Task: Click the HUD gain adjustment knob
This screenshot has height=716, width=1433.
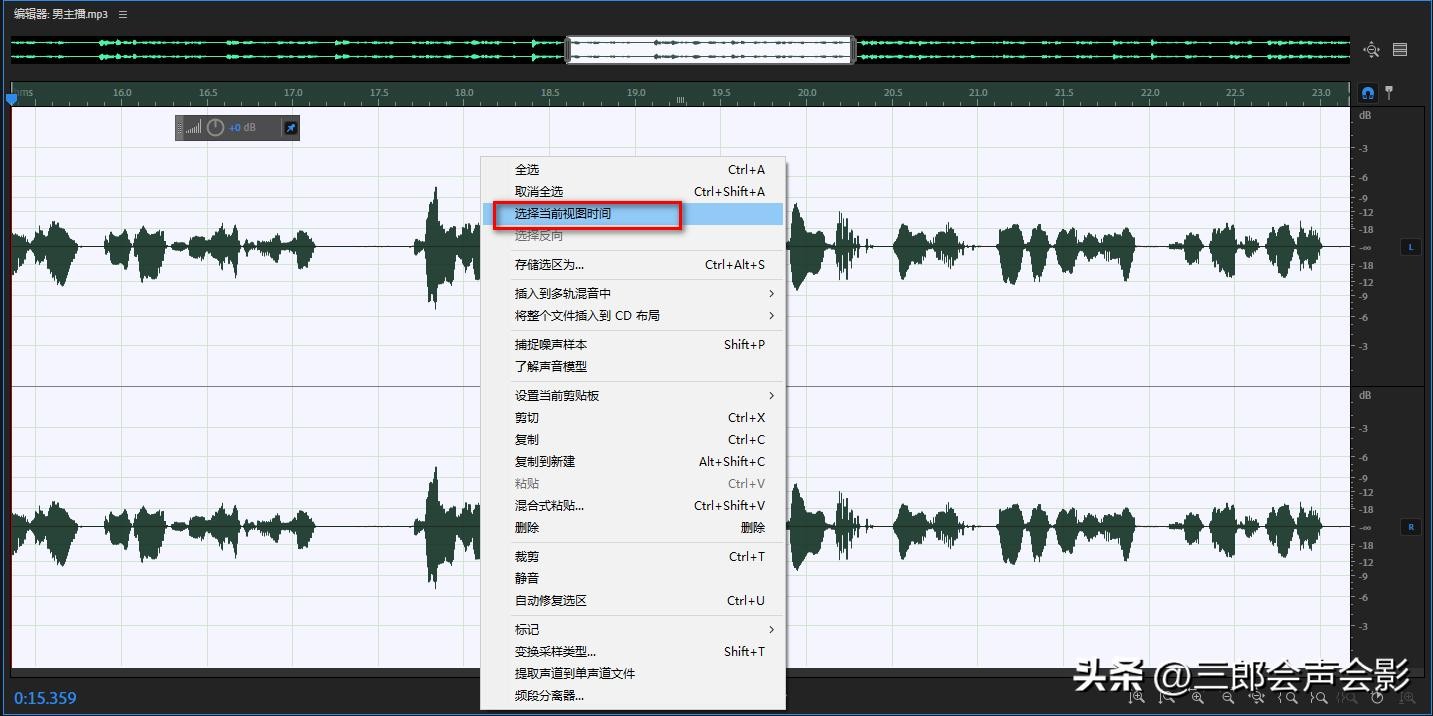Action: coord(215,128)
